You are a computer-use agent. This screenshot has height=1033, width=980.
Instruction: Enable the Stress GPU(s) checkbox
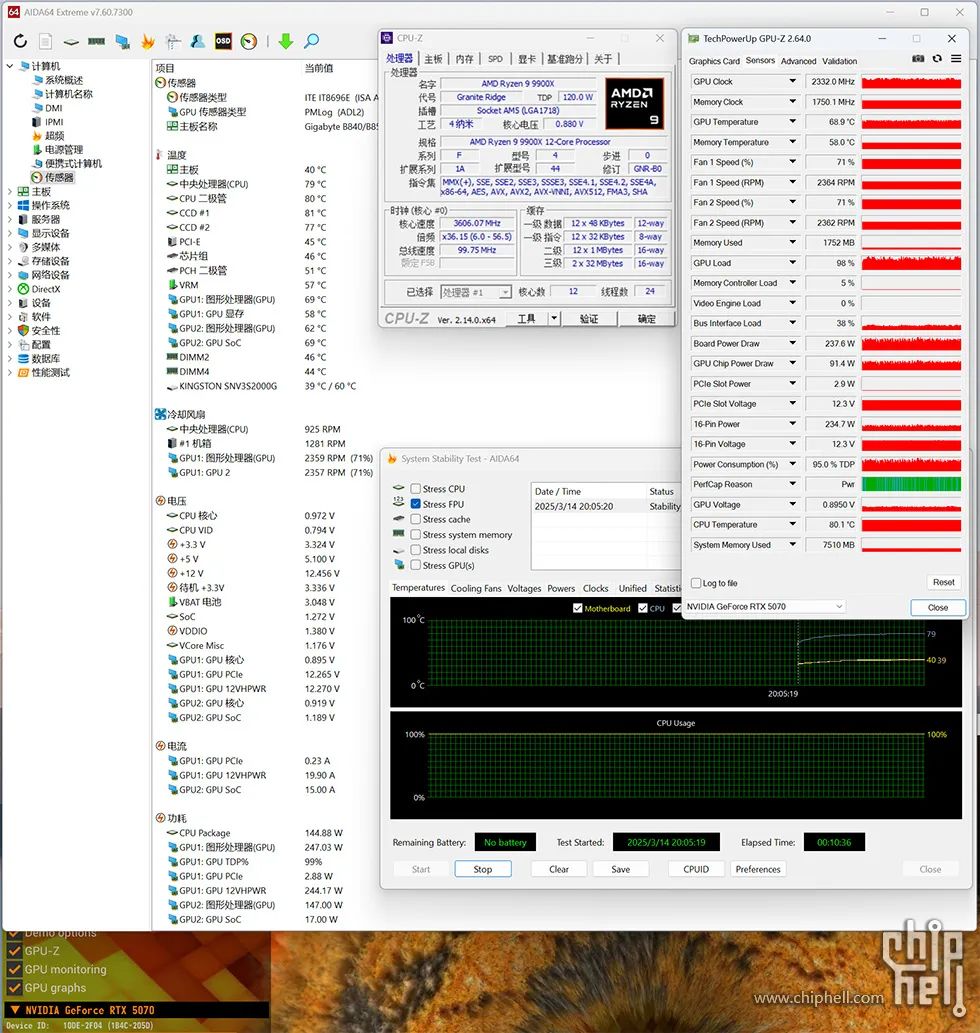coord(416,565)
